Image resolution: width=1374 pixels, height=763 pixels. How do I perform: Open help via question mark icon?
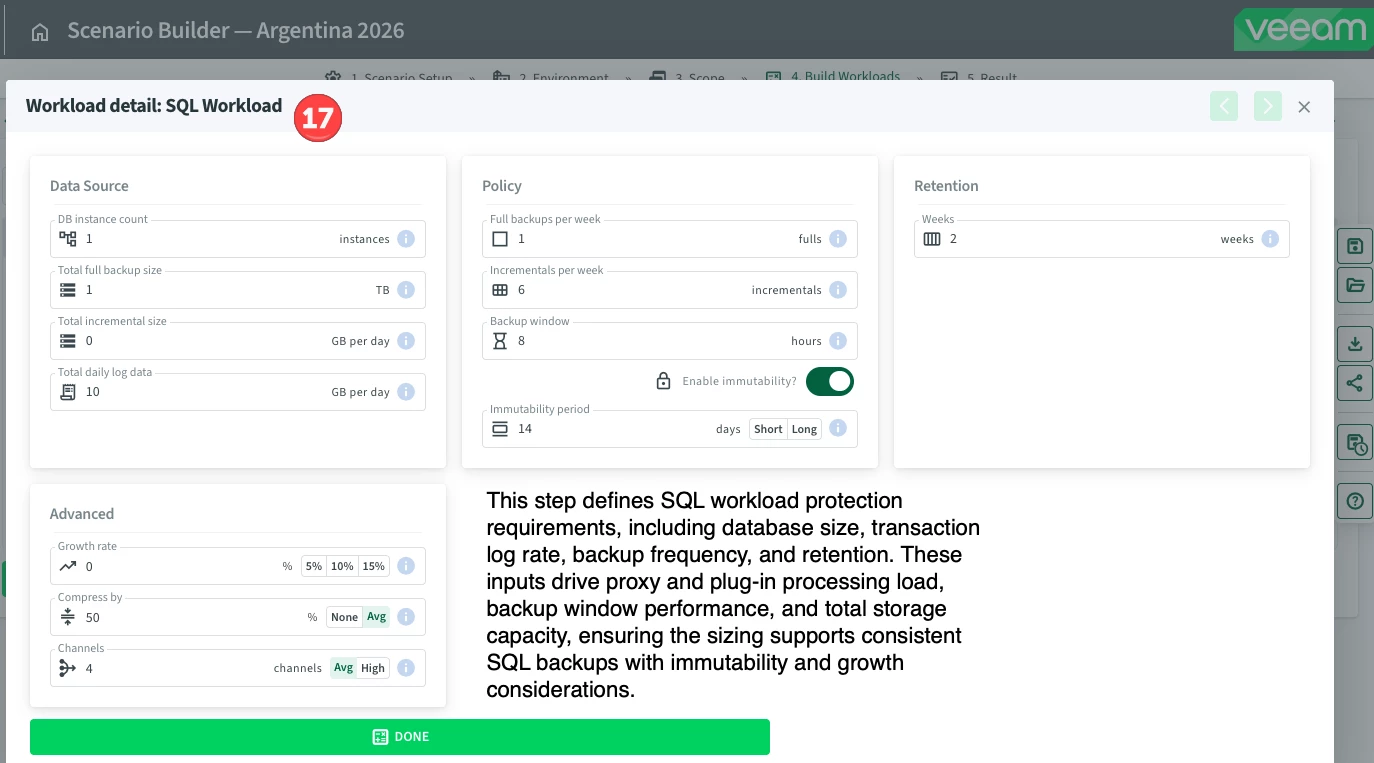point(1355,501)
